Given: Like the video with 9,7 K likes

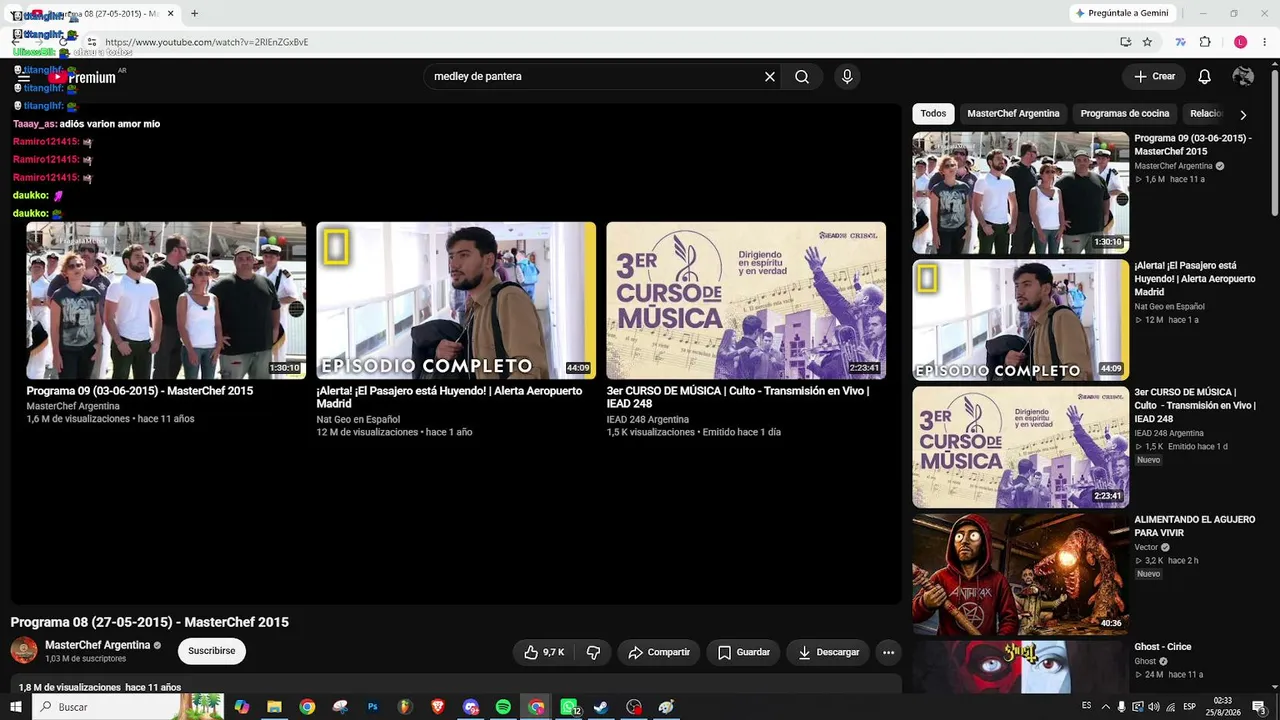Looking at the screenshot, I should (543, 652).
